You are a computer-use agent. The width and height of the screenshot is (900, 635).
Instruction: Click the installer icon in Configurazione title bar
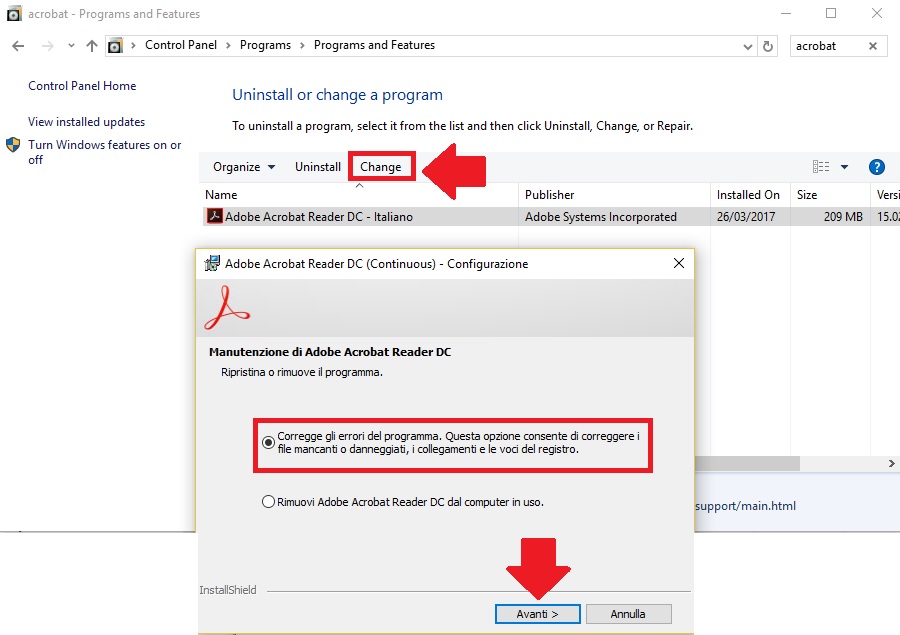[212, 264]
